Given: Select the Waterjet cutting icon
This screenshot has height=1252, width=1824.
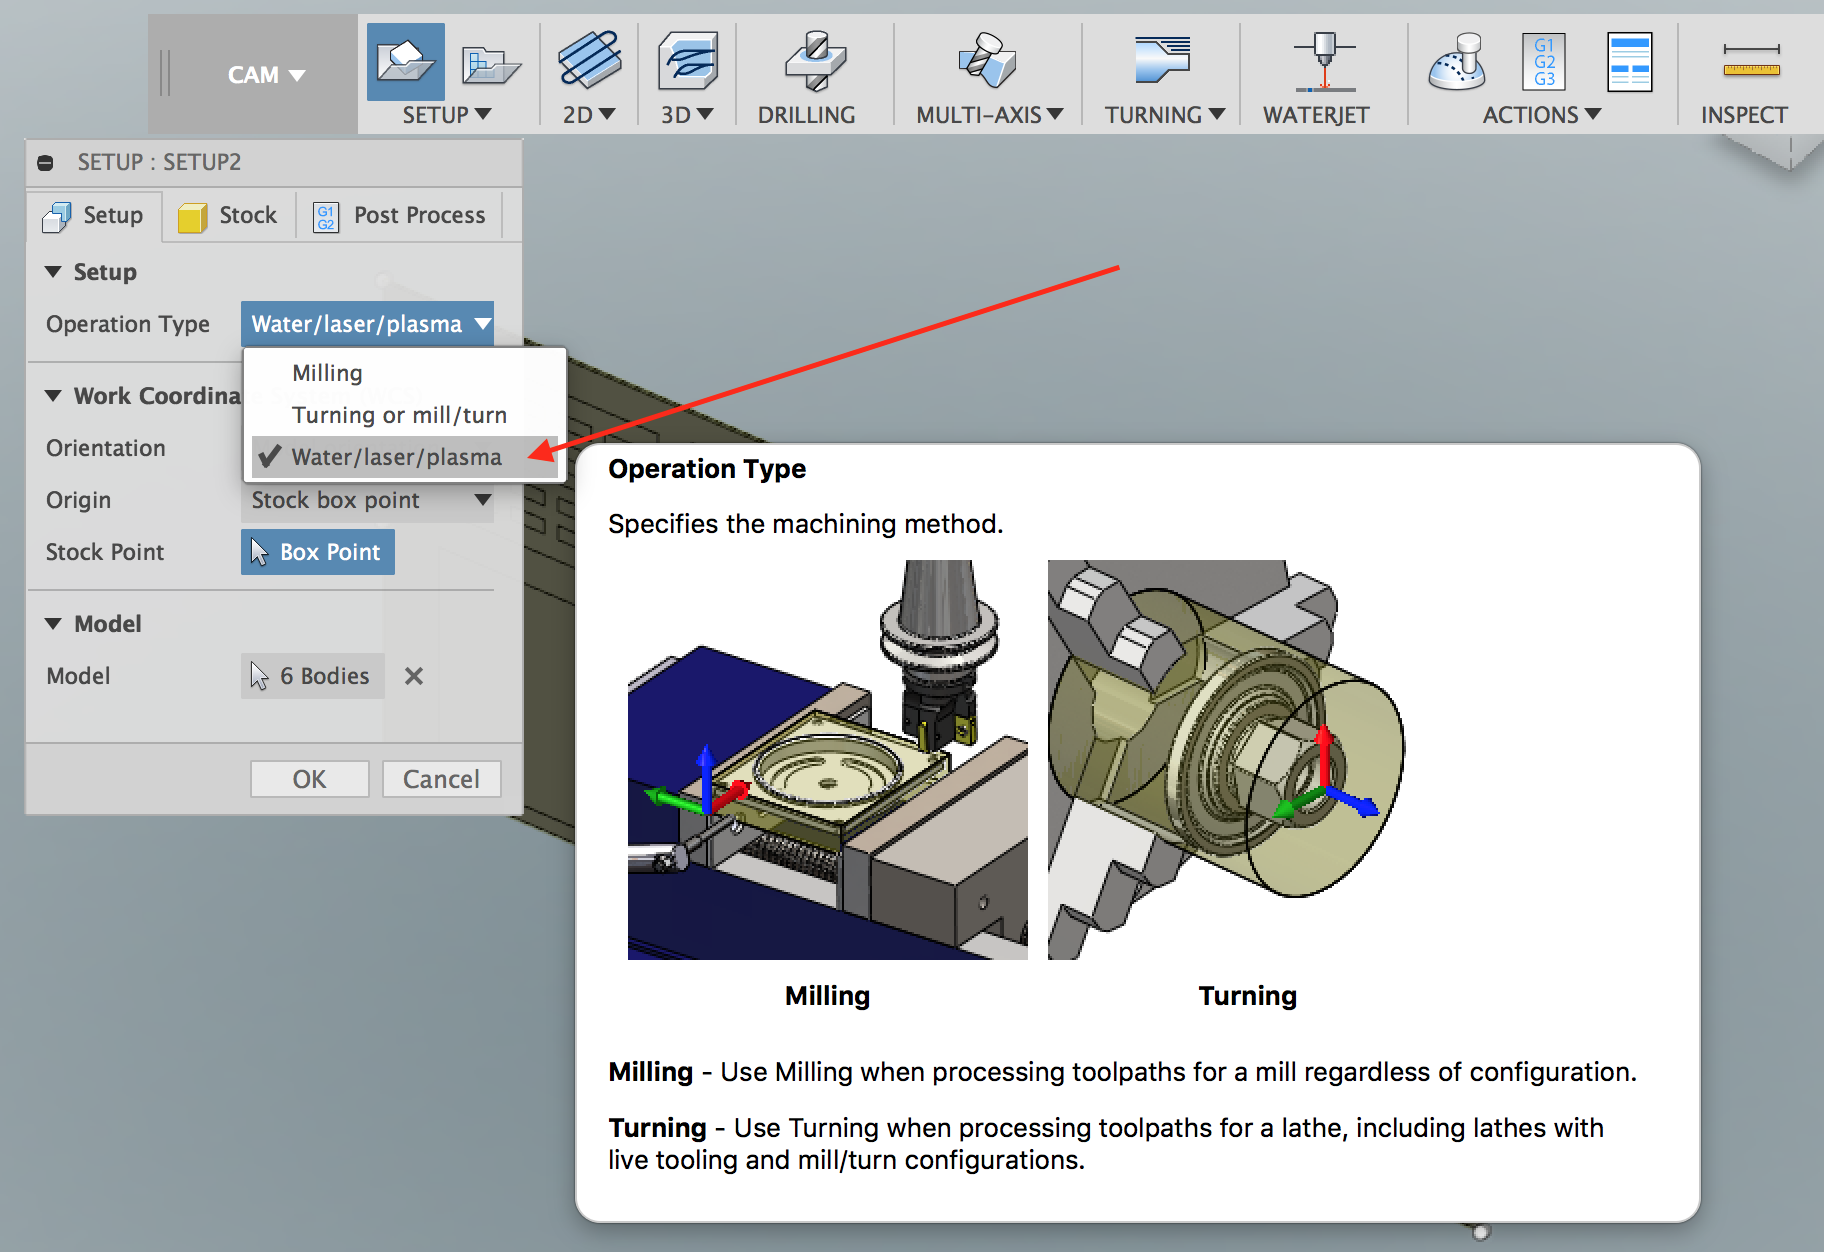Looking at the screenshot, I should pyautogui.click(x=1324, y=61).
